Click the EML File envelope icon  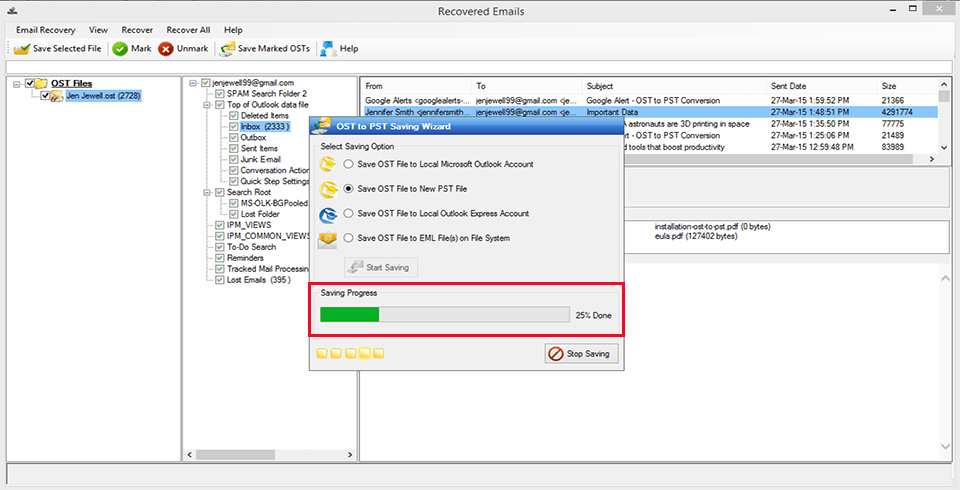tap(328, 239)
